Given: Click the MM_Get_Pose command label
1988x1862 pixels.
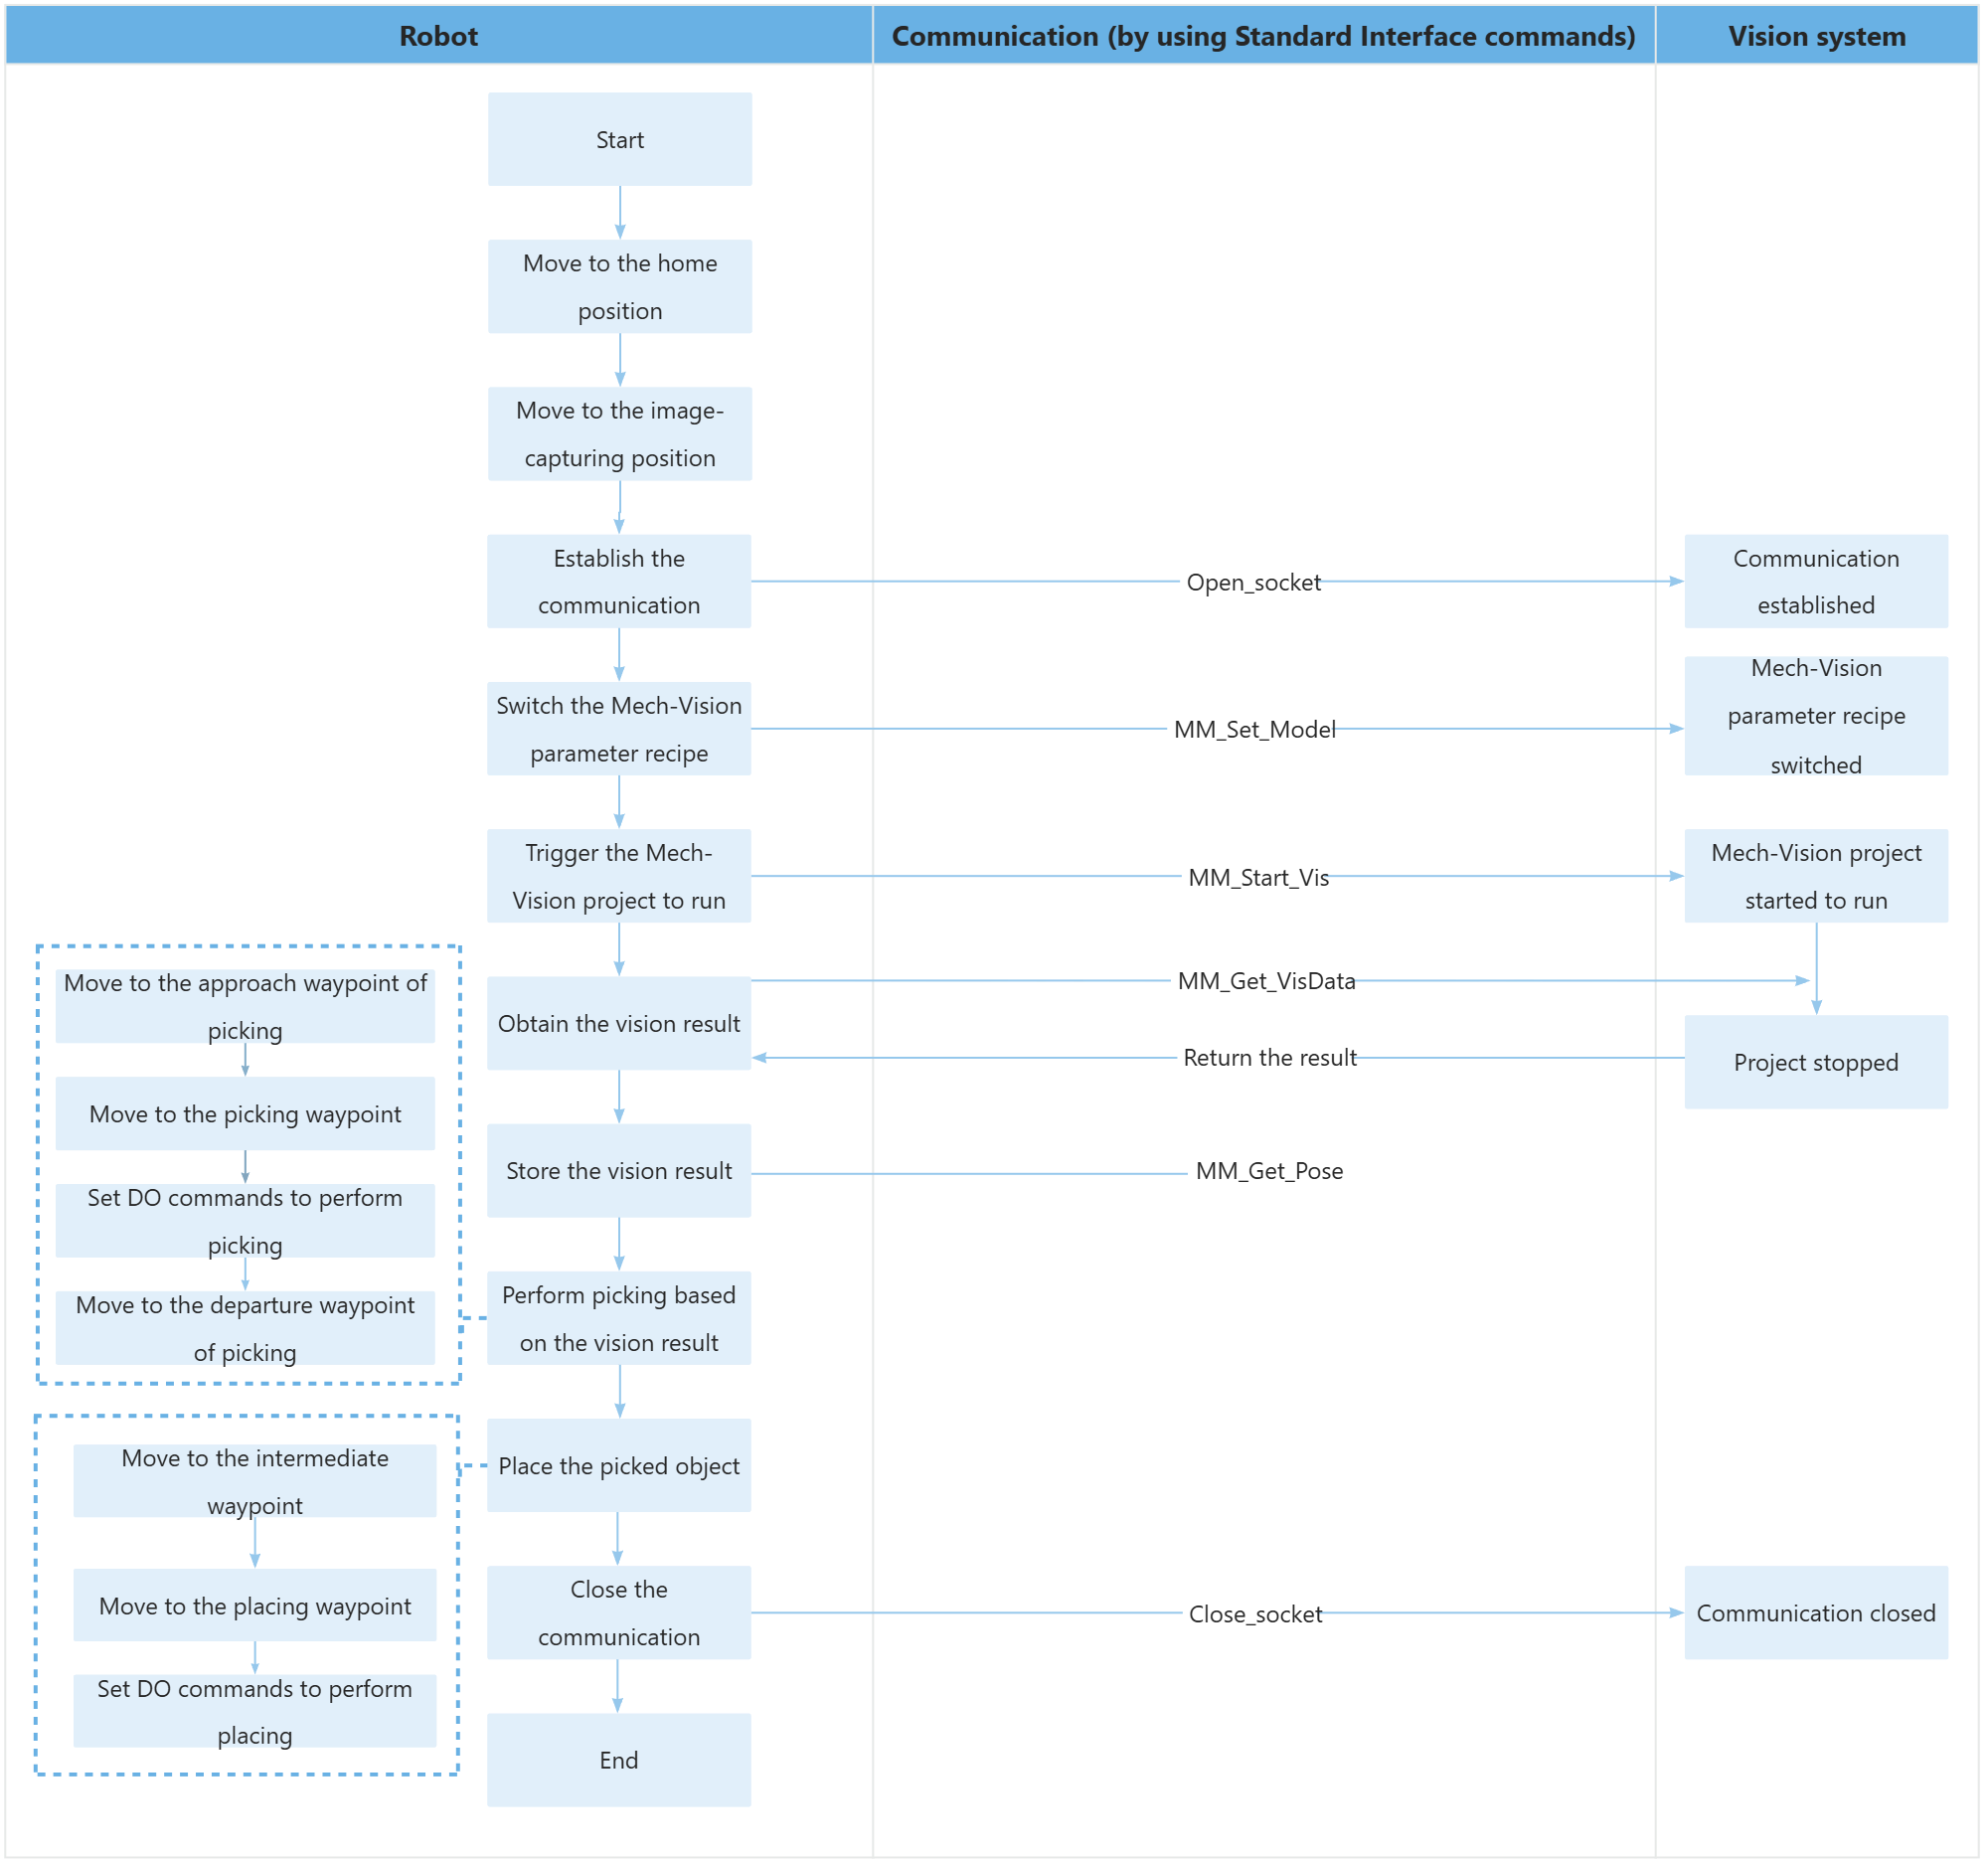Looking at the screenshot, I should click(1268, 1171).
